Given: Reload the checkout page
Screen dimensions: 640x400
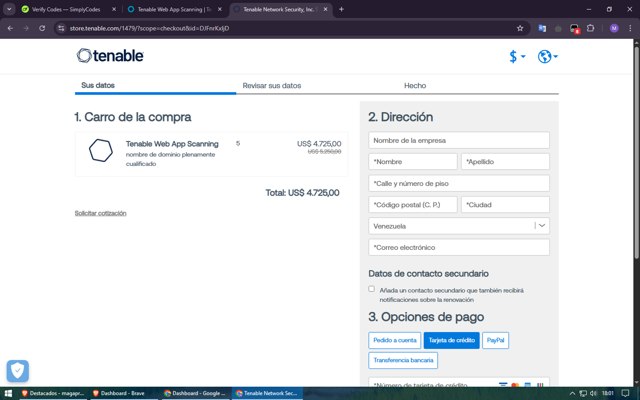Looking at the screenshot, I should 42,28.
